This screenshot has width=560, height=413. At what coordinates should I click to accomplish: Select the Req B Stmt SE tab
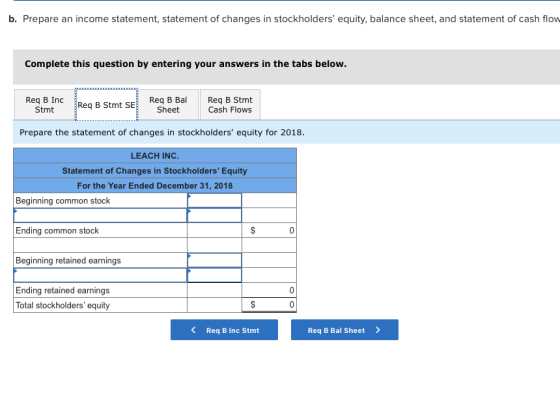coord(106,105)
